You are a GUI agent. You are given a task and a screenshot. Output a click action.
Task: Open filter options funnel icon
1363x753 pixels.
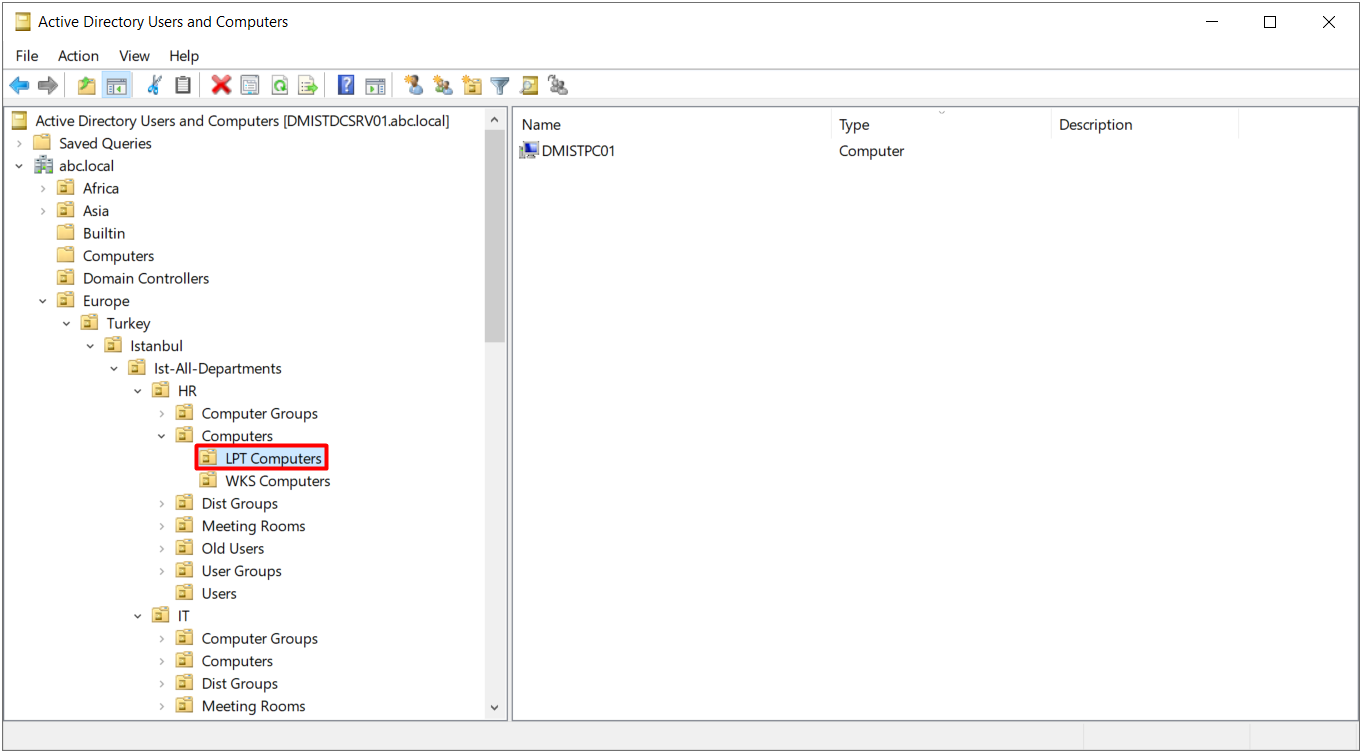[500, 86]
